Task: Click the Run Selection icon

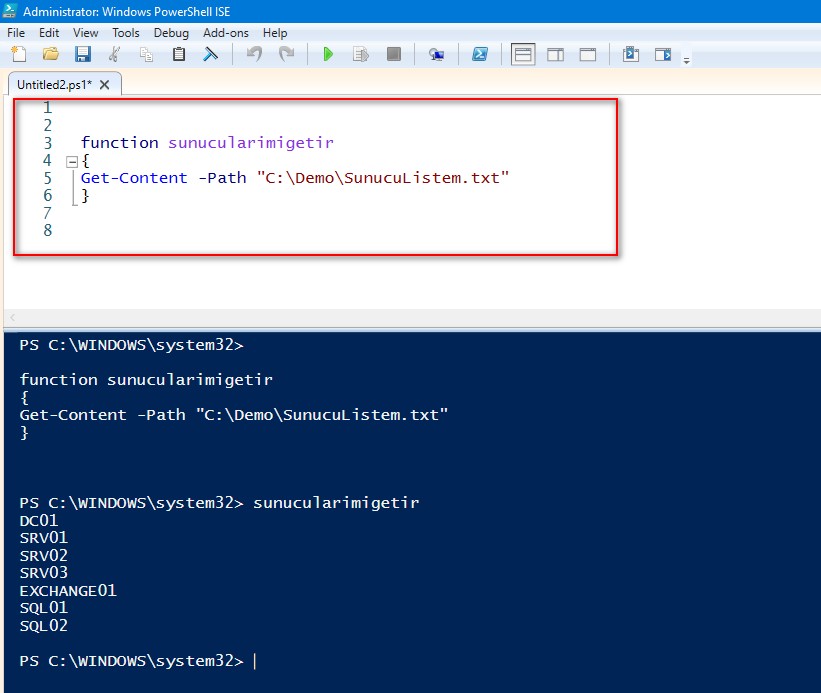Action: click(x=361, y=55)
